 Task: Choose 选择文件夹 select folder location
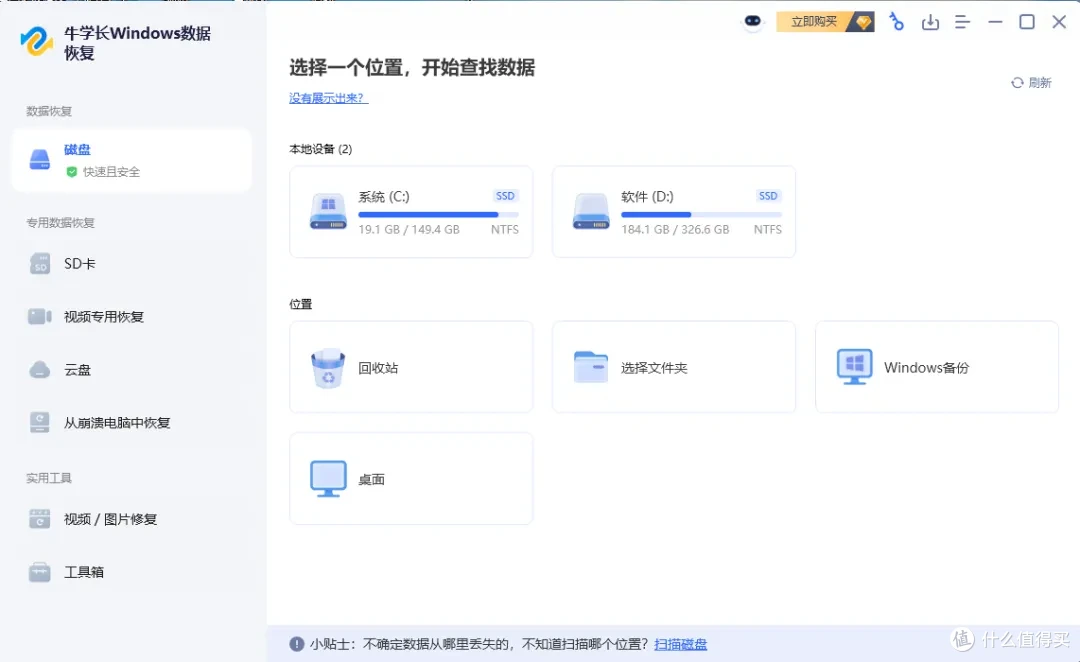674,367
